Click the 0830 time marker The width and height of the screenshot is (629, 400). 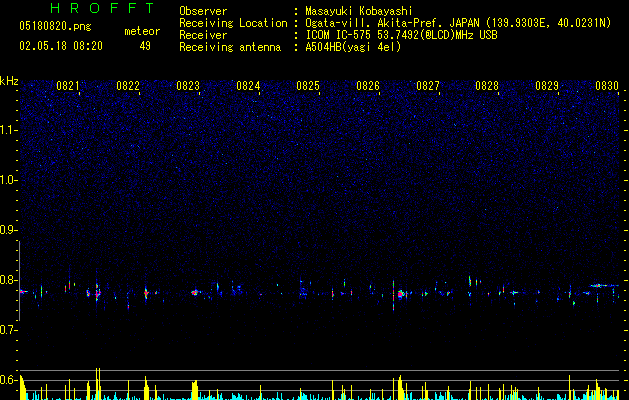607,86
